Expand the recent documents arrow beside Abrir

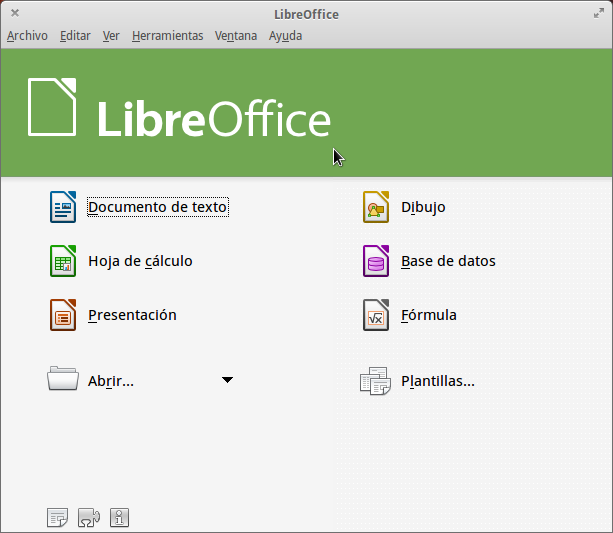click(x=227, y=380)
